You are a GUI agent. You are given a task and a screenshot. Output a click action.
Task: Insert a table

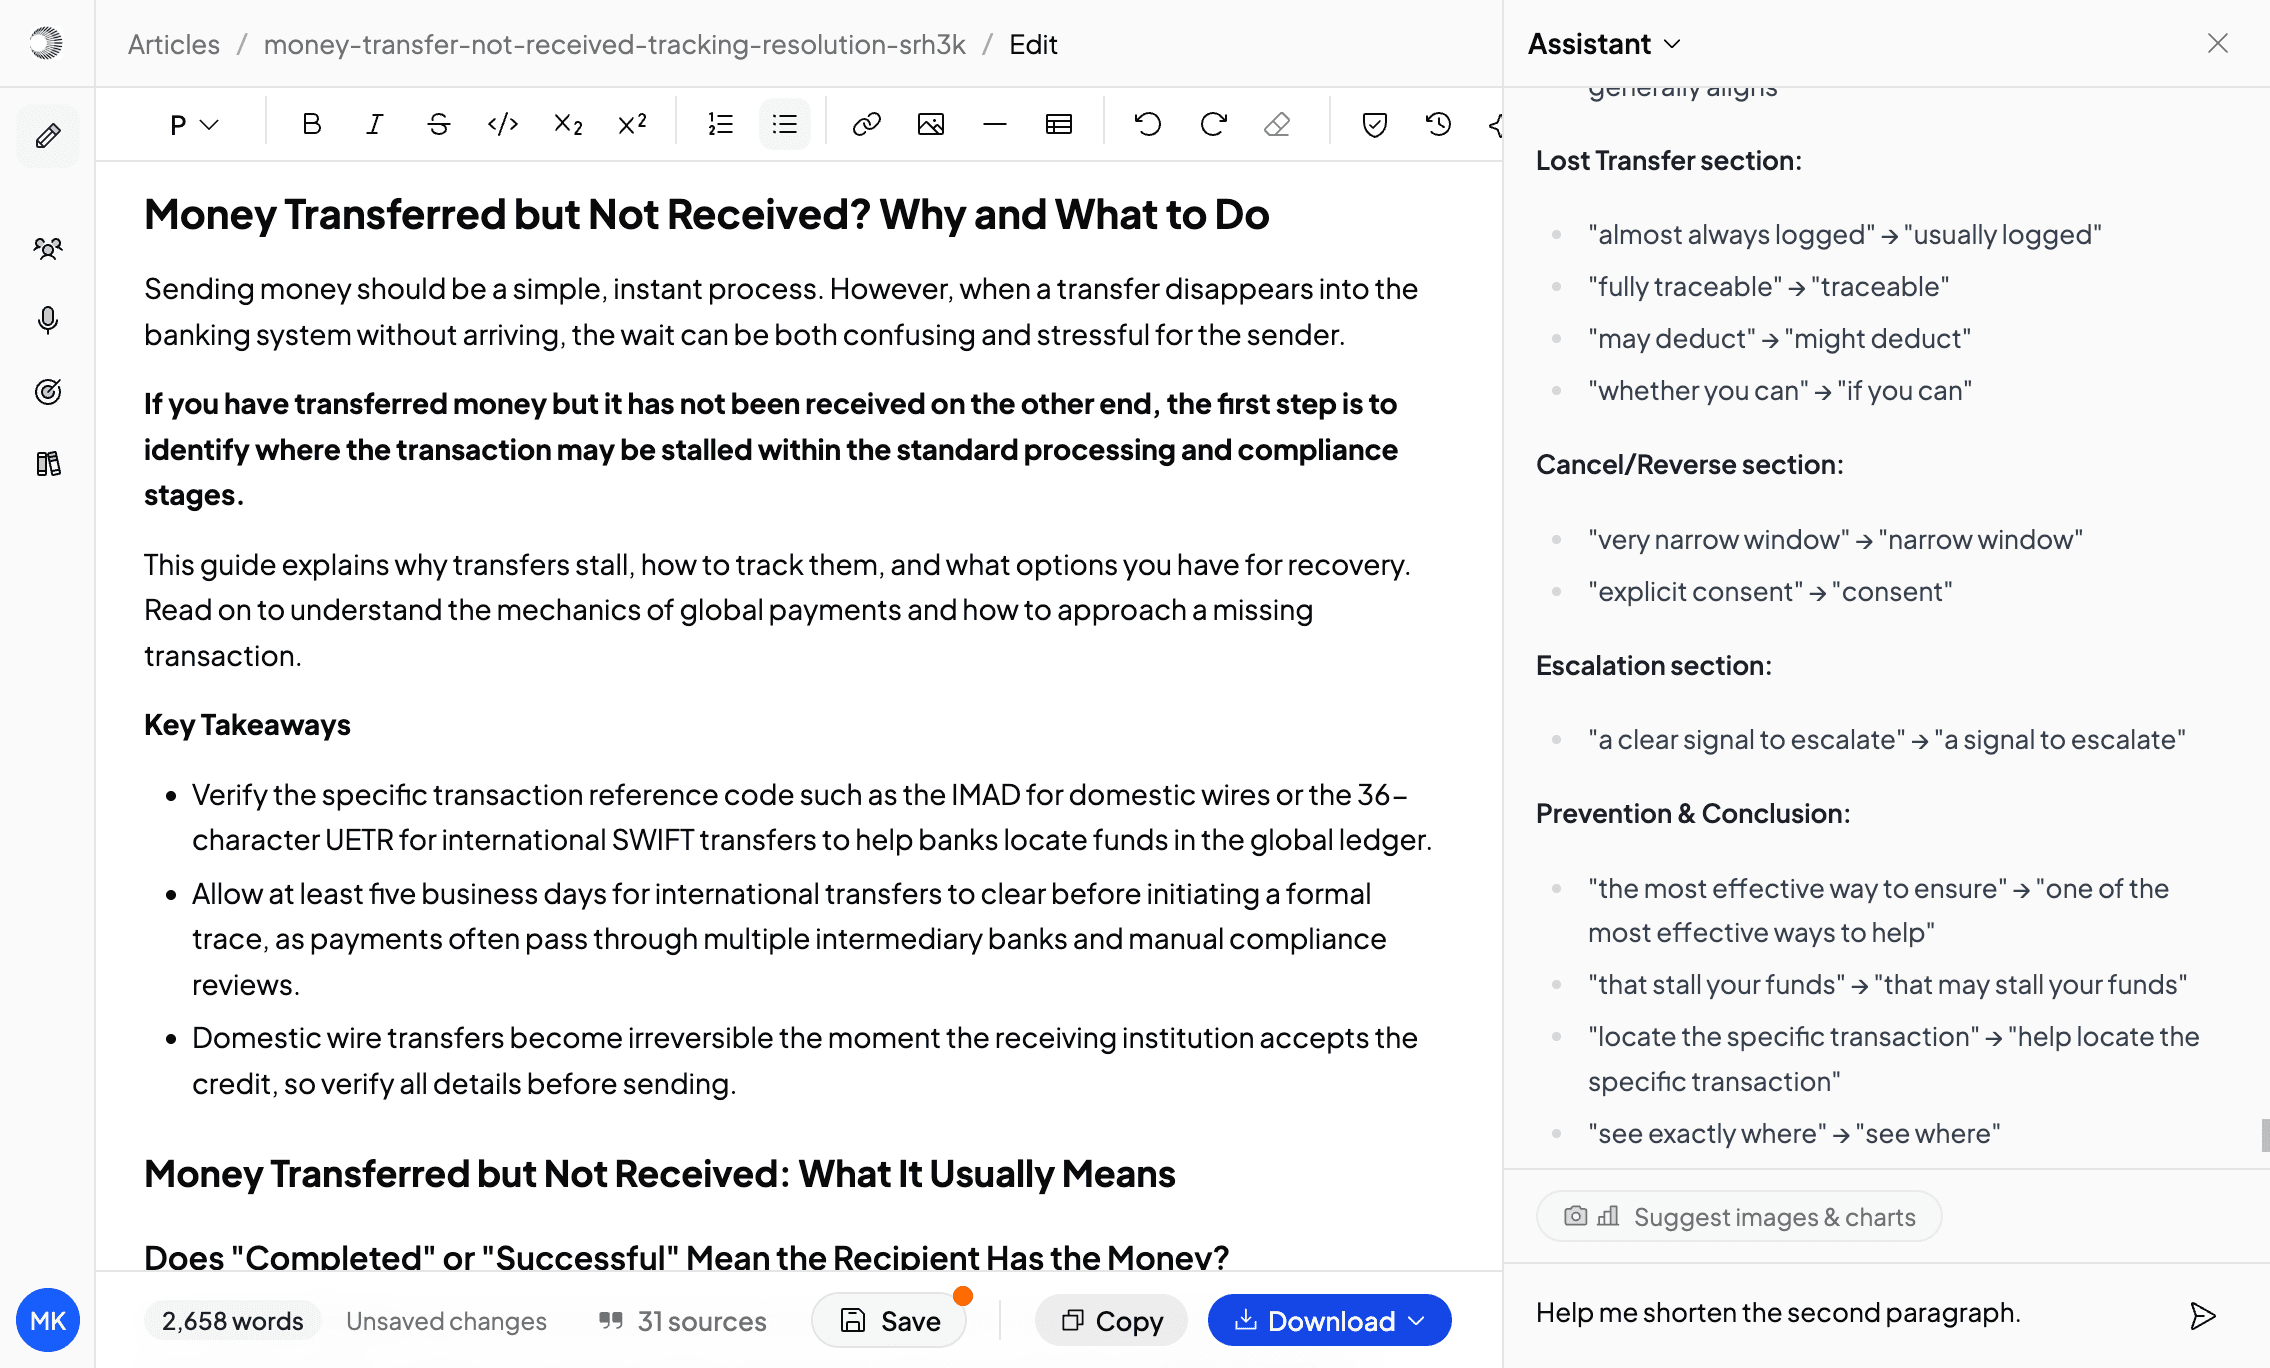(1059, 124)
